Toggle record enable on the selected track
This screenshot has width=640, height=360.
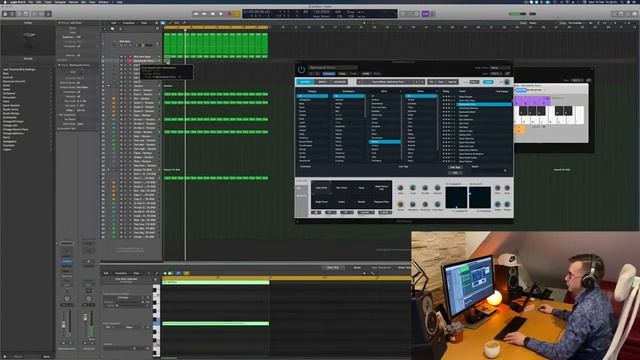[x=130, y=61]
